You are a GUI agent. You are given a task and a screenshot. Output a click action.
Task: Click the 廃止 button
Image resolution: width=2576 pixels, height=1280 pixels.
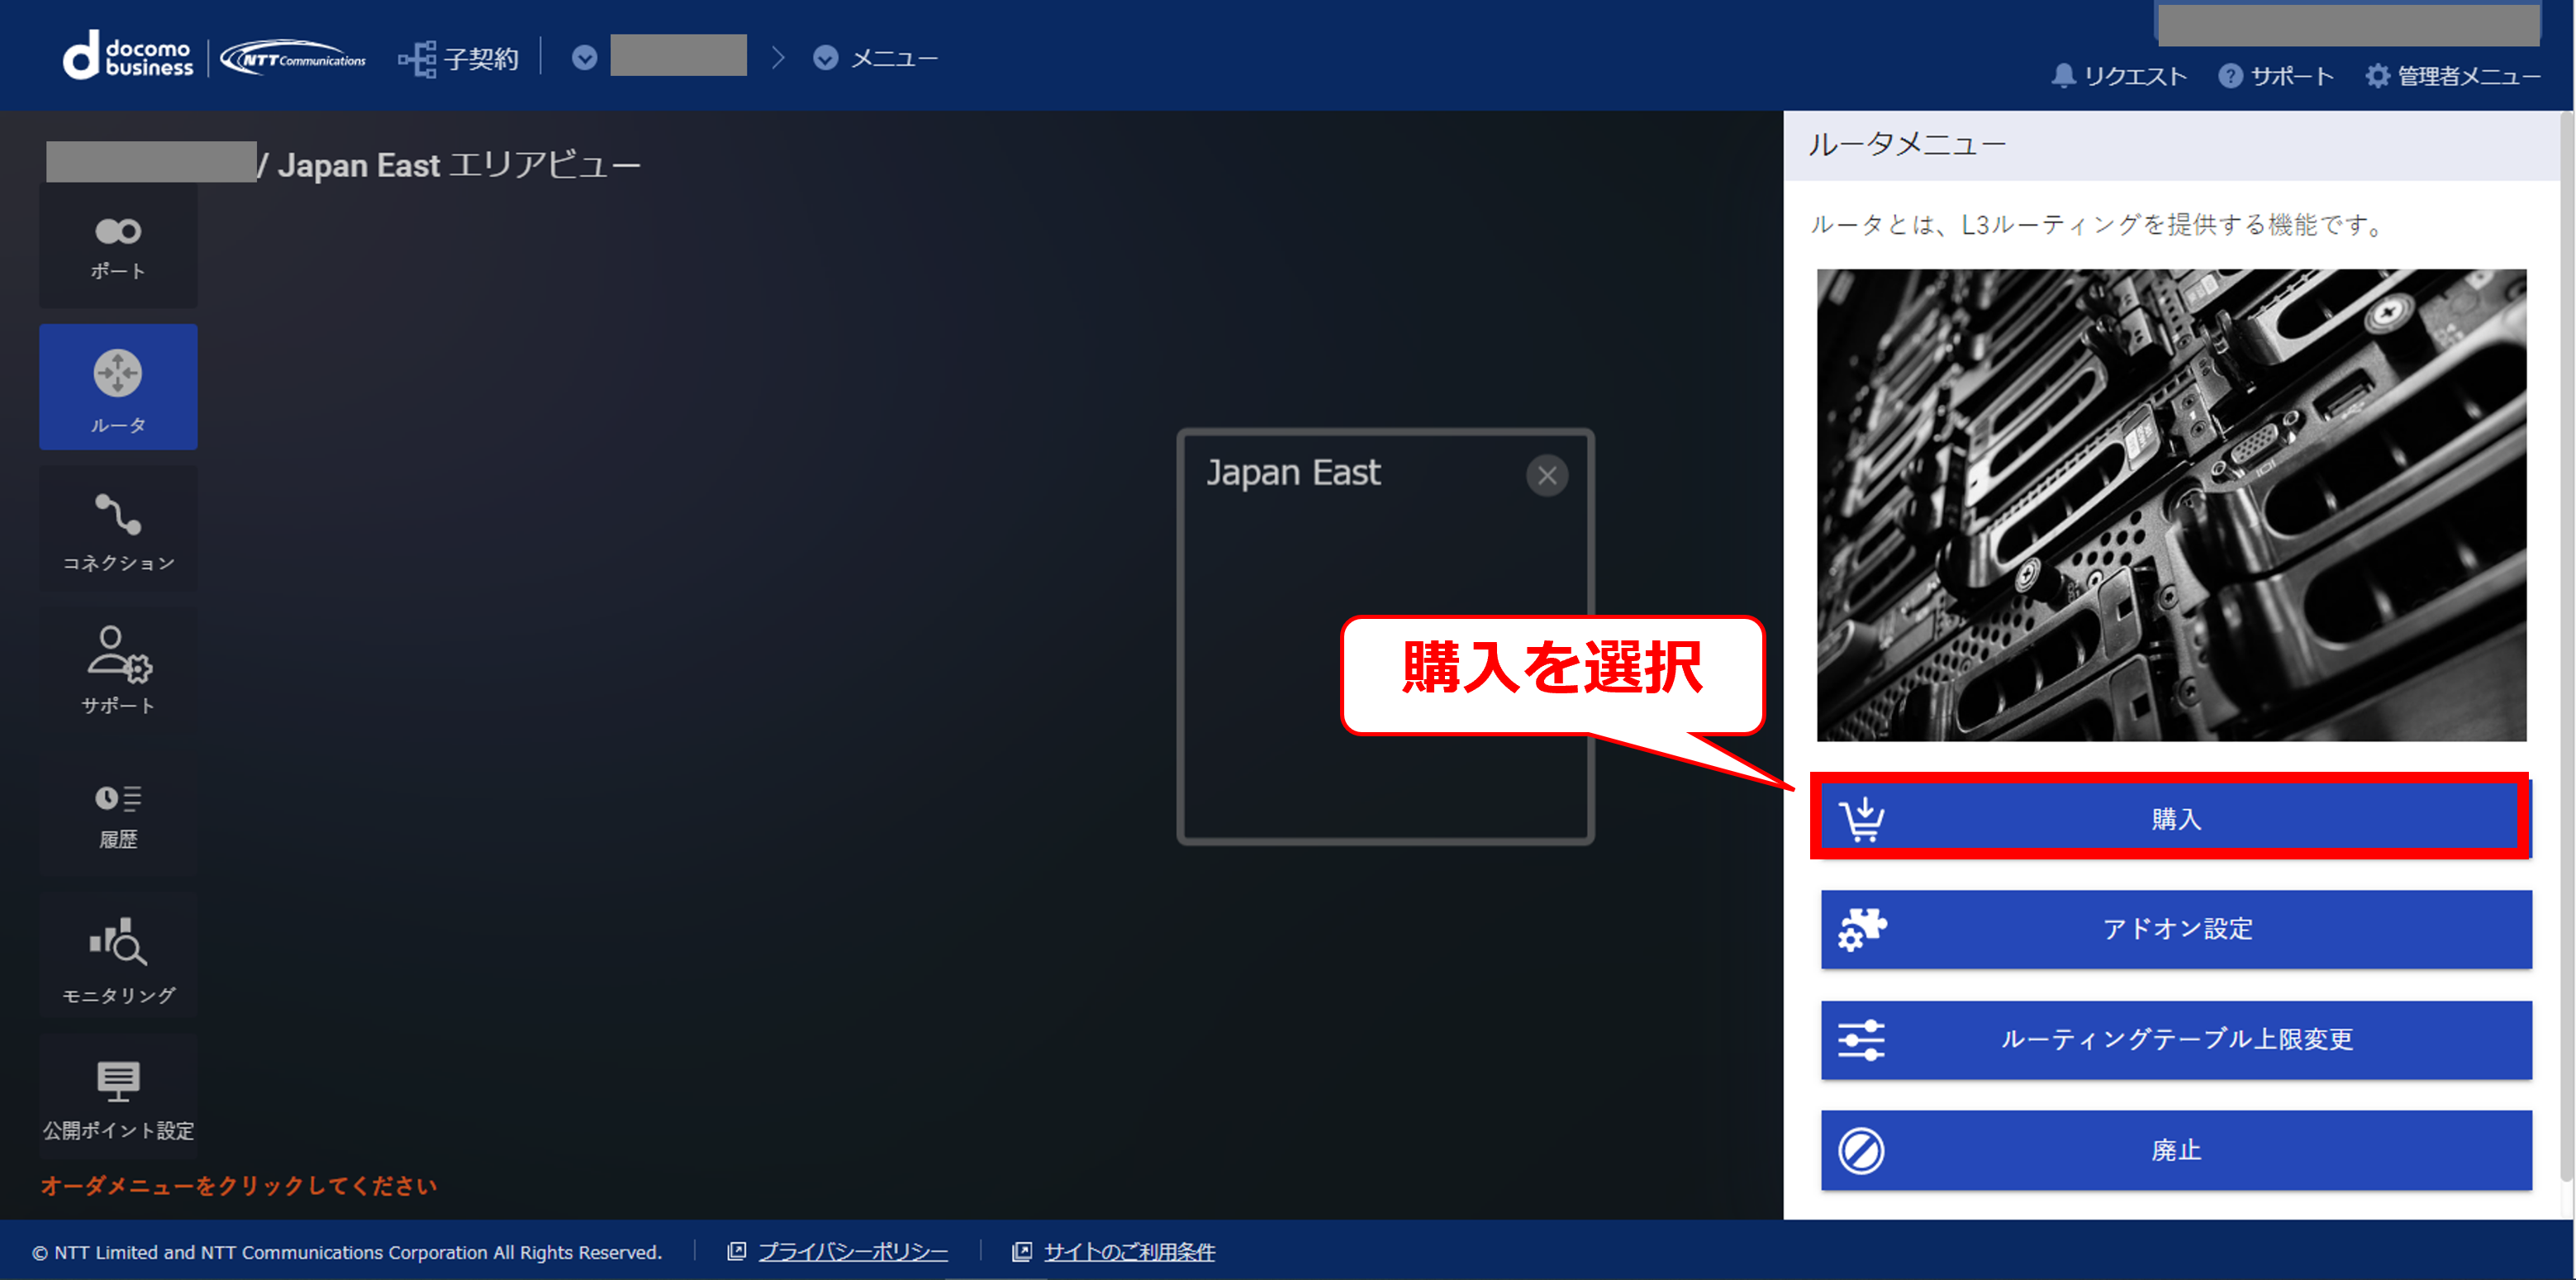[x=2176, y=1151]
